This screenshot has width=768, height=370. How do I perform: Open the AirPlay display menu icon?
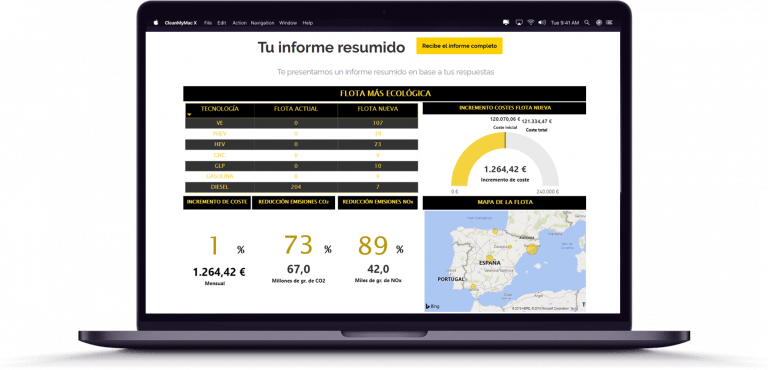[519, 23]
